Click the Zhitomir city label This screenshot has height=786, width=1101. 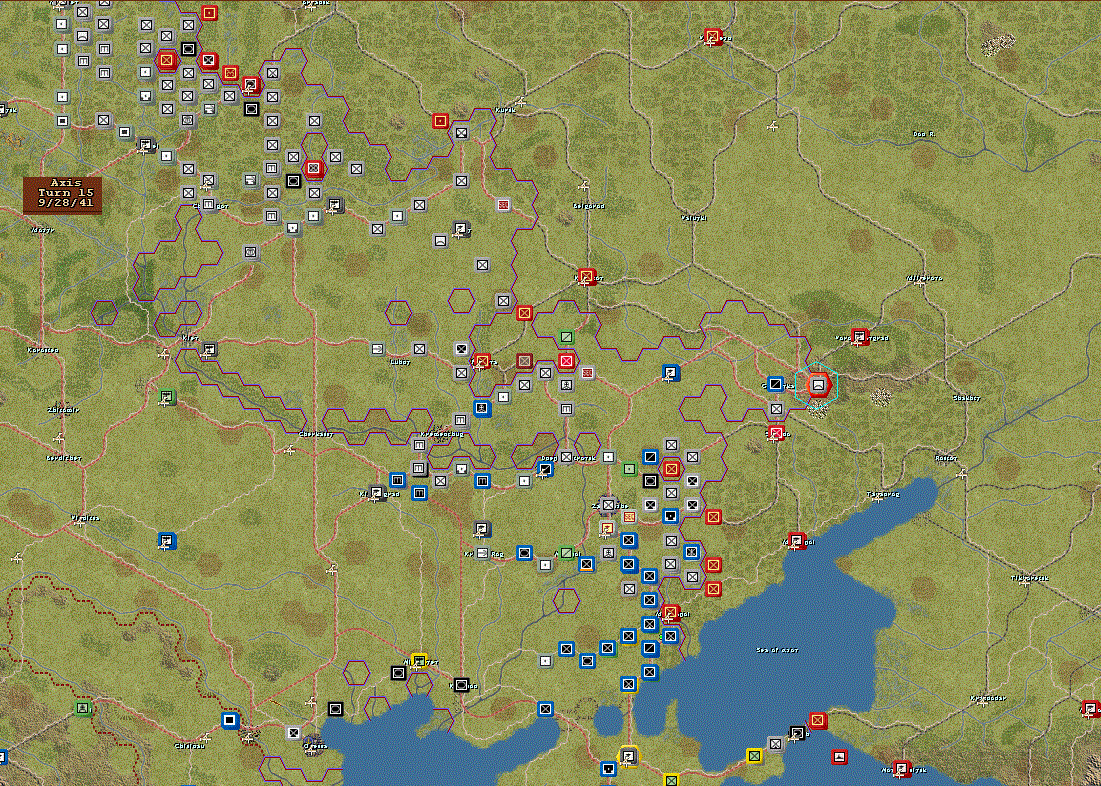[x=63, y=410]
